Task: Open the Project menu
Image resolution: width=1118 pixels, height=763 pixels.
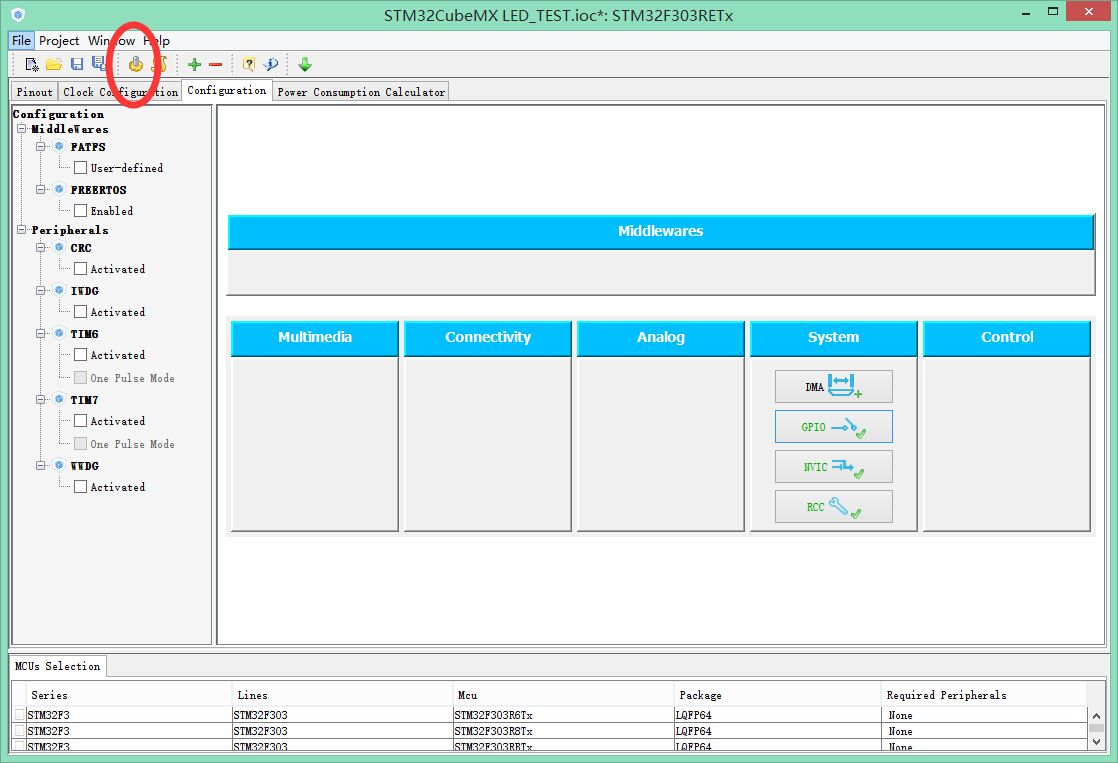Action: point(59,41)
